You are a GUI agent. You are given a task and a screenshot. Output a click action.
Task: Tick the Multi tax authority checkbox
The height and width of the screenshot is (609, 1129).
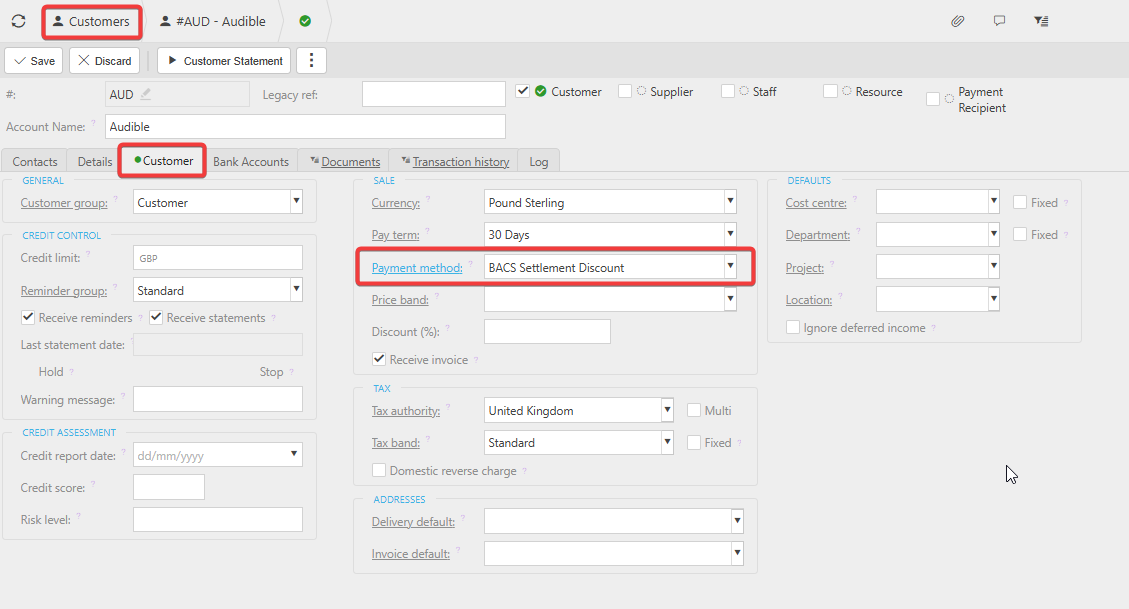(694, 410)
